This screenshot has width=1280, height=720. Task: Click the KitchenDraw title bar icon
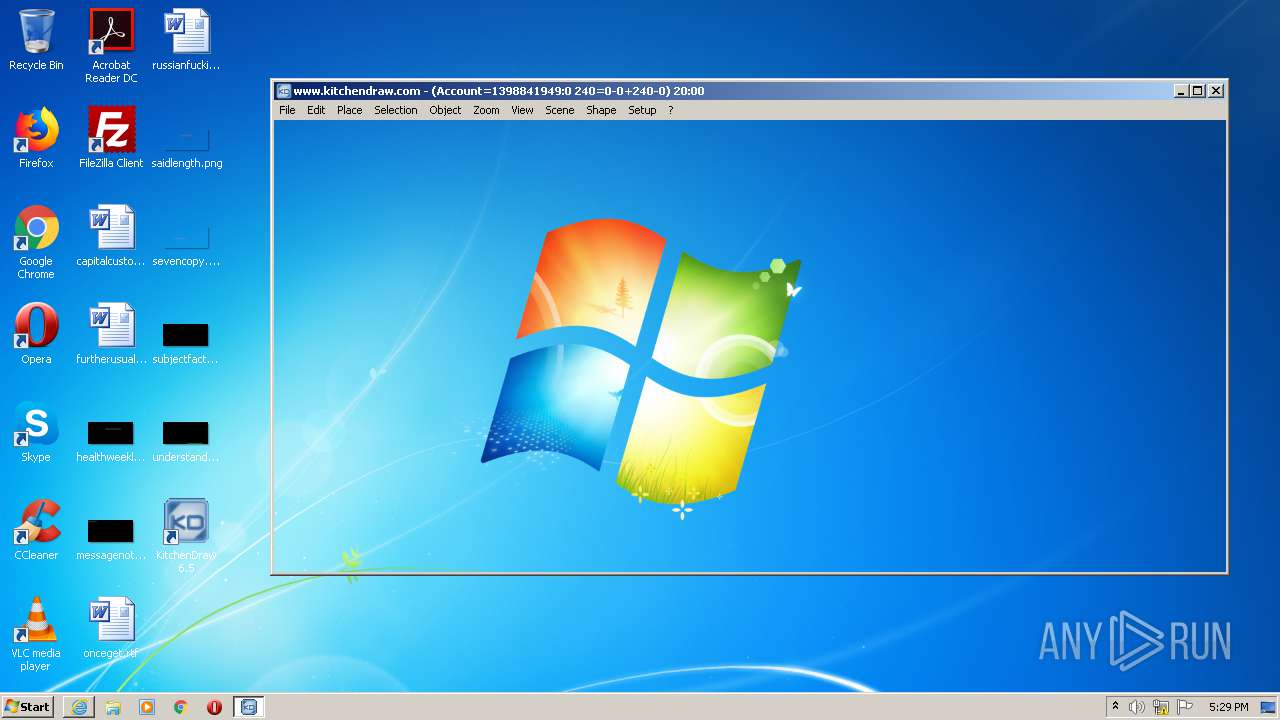284,91
